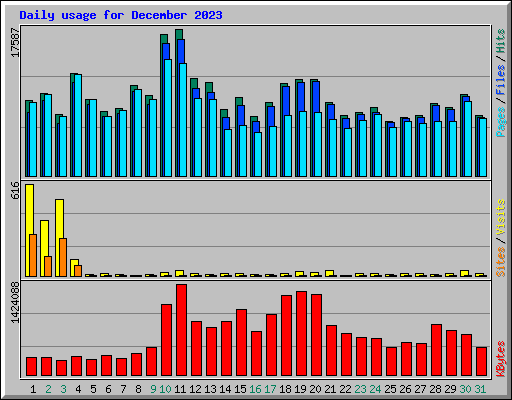Click day 15 on the x-axis
This screenshot has height=400, width=512.
click(x=240, y=389)
